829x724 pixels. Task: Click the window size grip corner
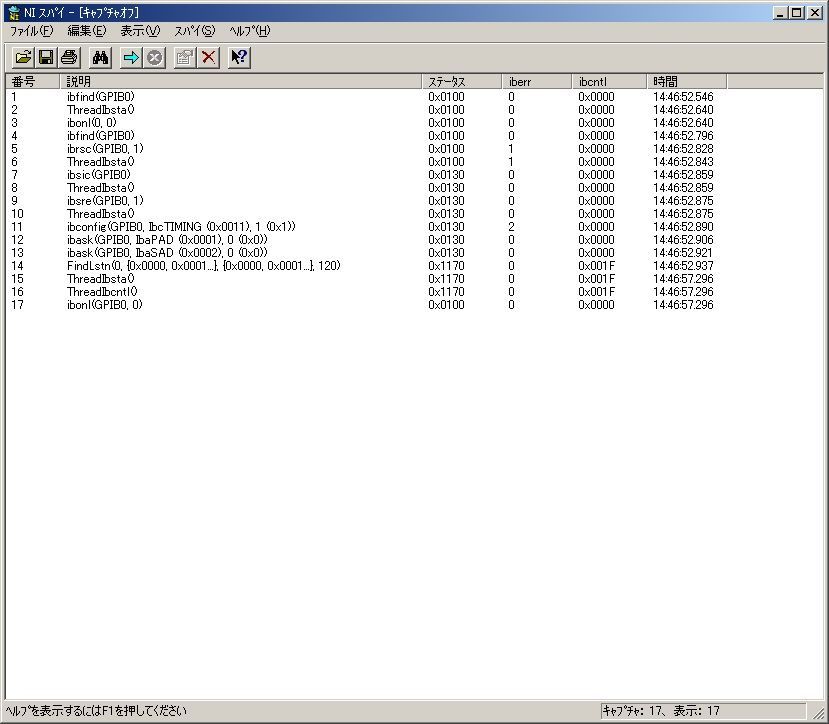click(x=818, y=713)
